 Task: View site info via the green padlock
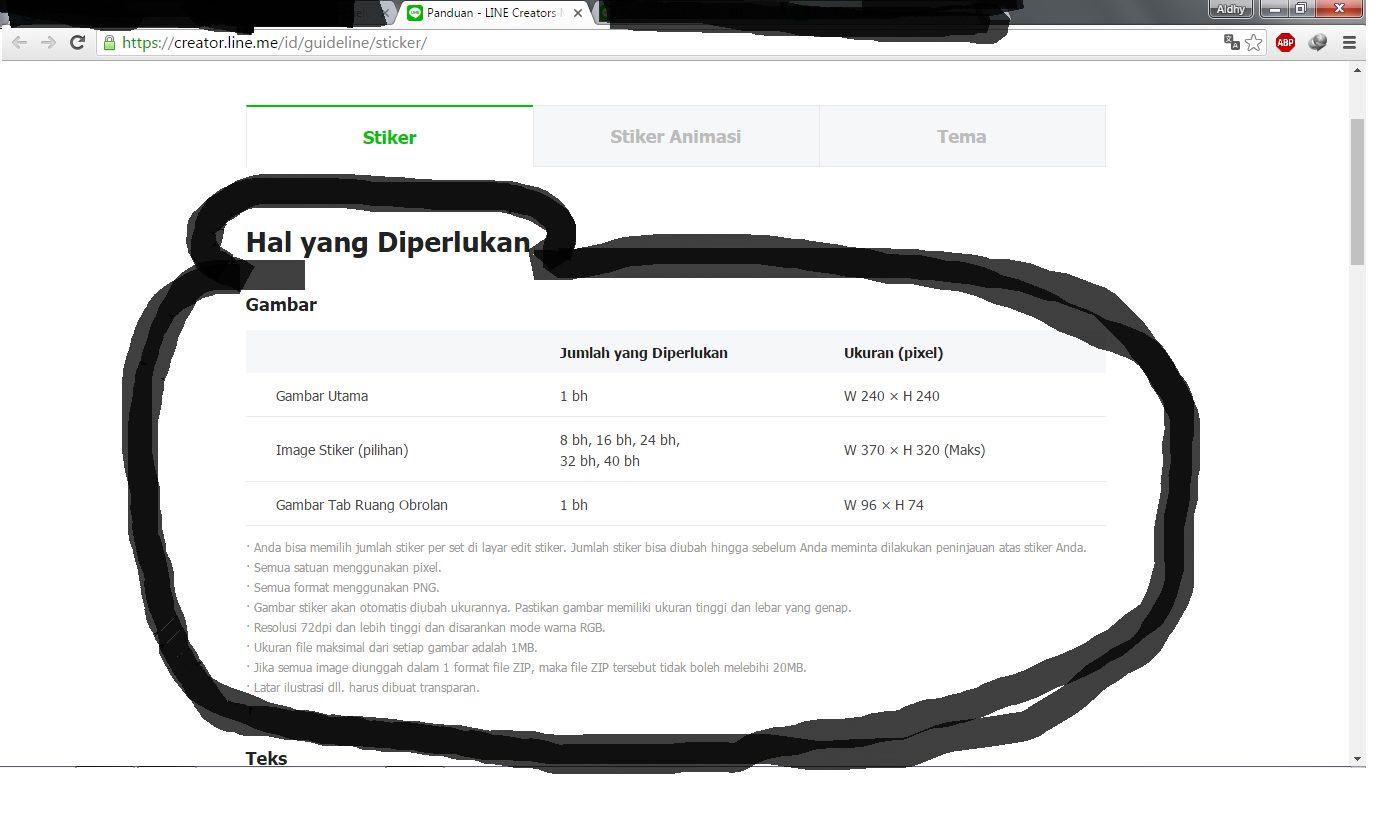click(109, 43)
